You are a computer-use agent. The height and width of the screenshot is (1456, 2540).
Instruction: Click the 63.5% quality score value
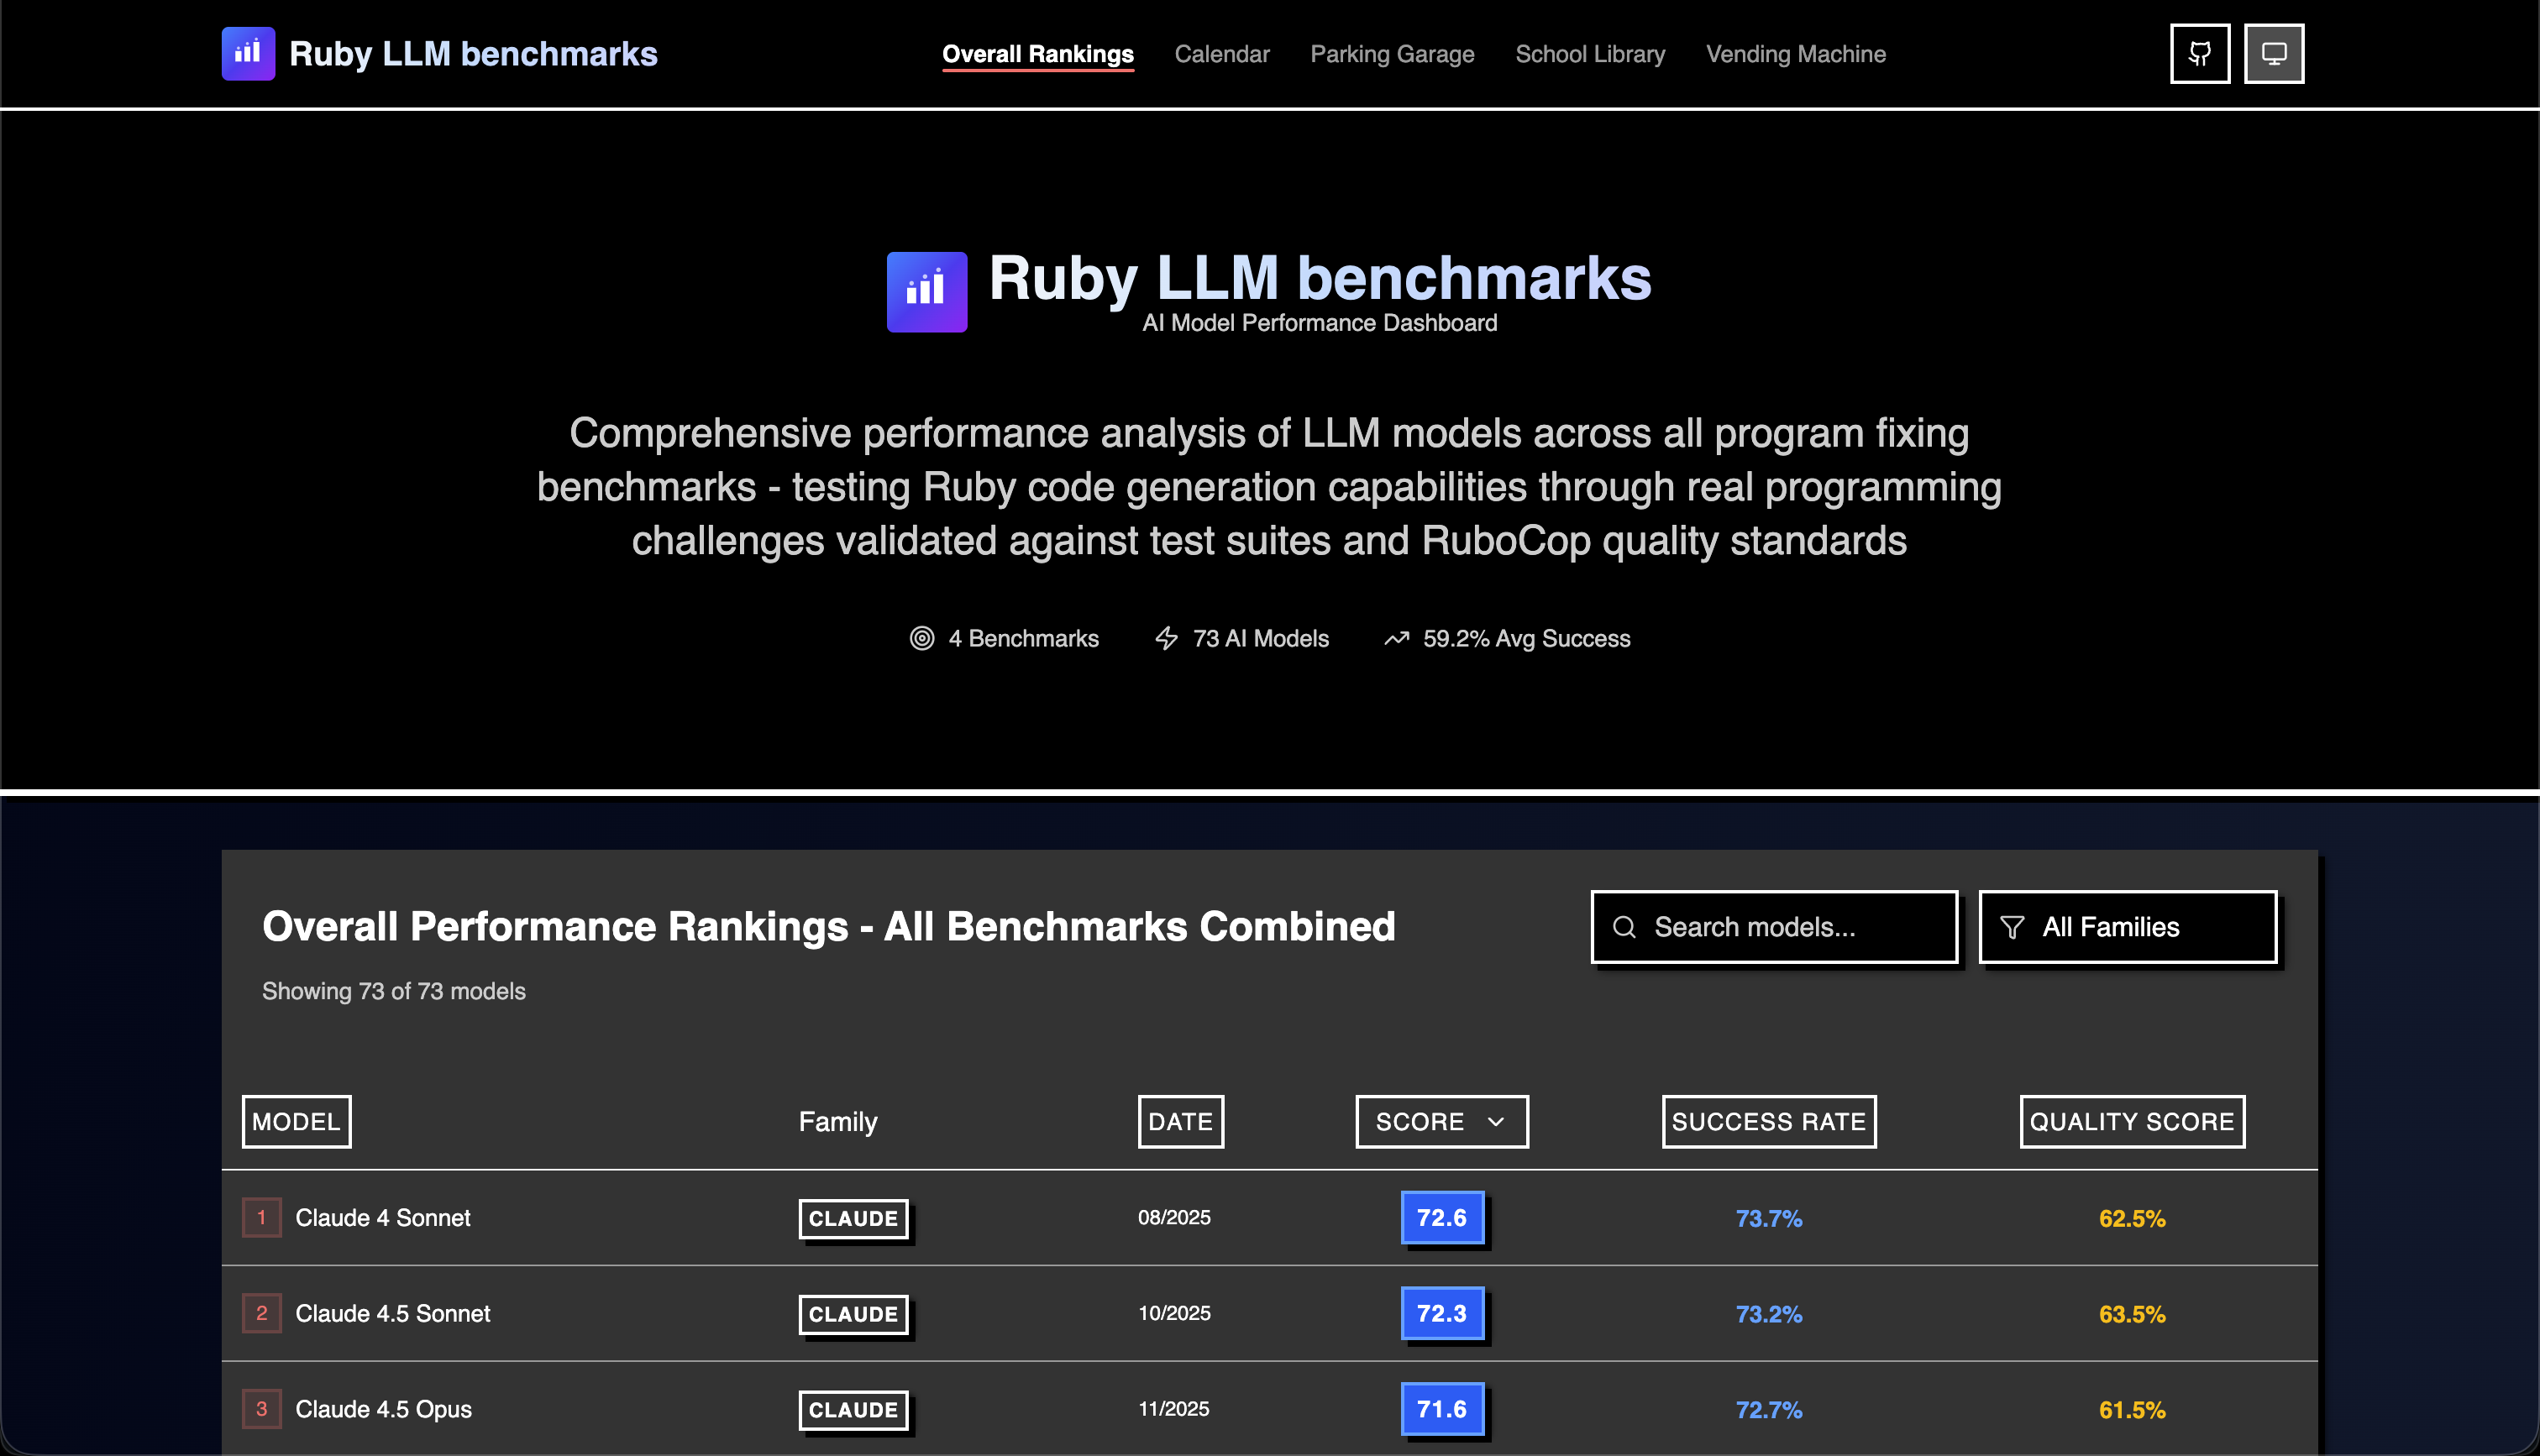pyautogui.click(x=2131, y=1315)
